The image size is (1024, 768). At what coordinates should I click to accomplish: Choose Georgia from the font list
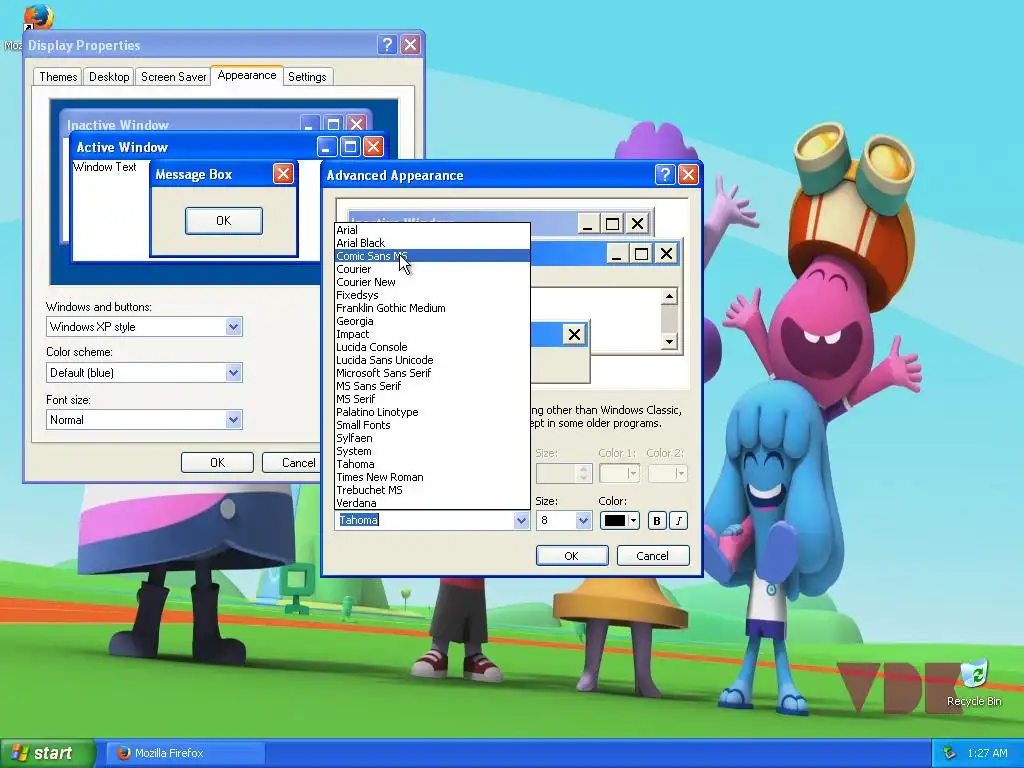pos(432,321)
